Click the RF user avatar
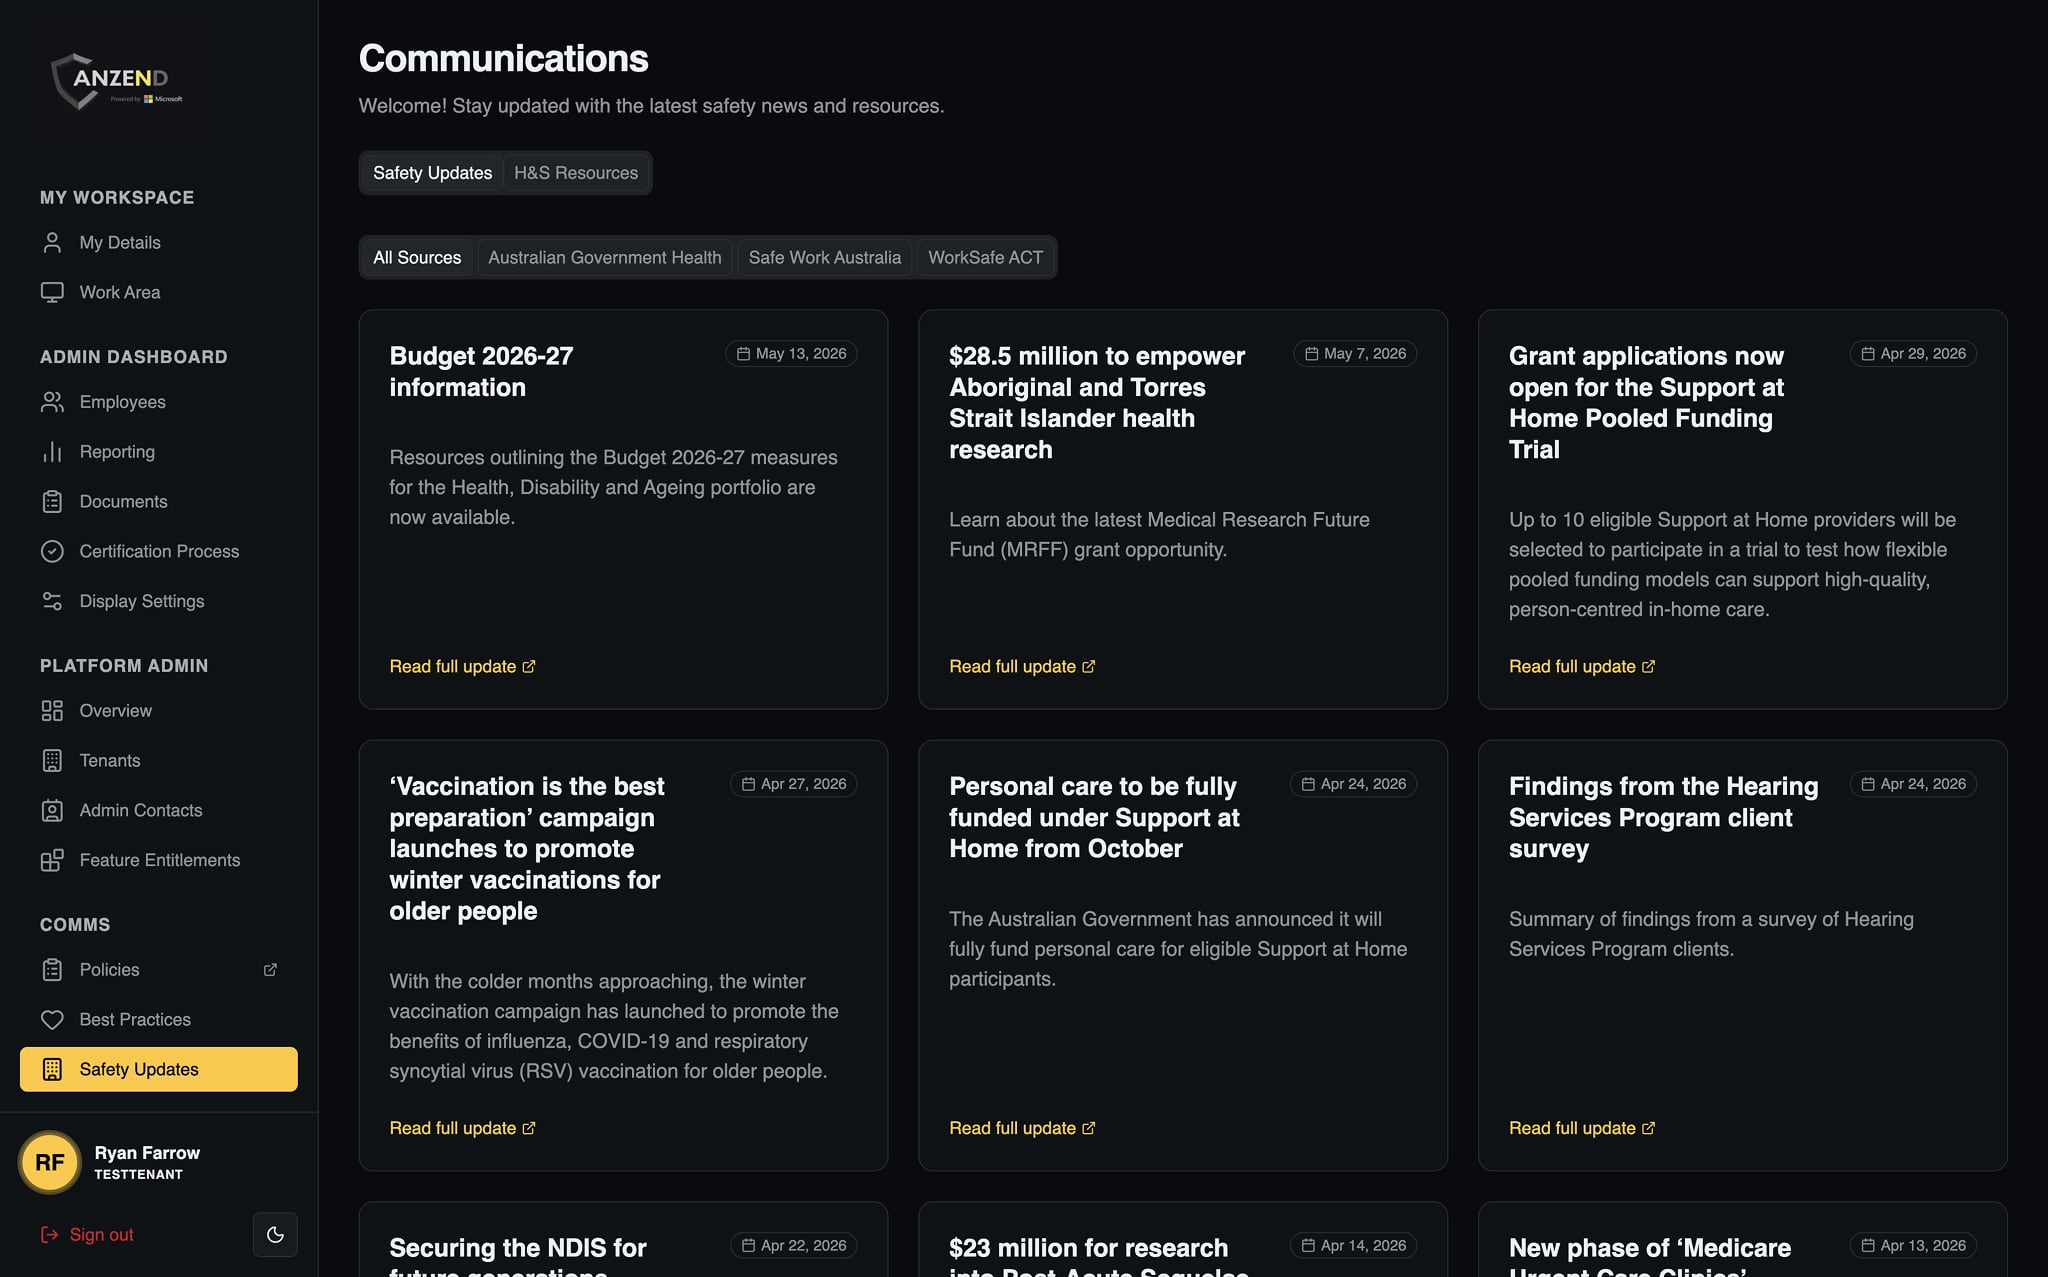 tap(50, 1162)
